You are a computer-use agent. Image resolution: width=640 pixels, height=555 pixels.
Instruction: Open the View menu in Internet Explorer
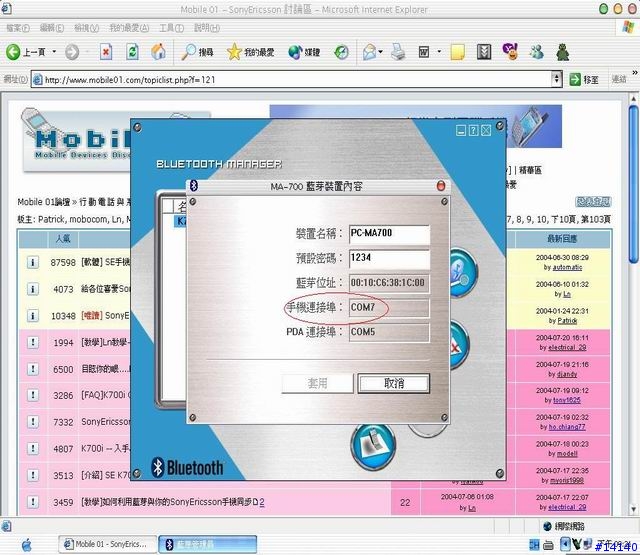click(x=87, y=28)
